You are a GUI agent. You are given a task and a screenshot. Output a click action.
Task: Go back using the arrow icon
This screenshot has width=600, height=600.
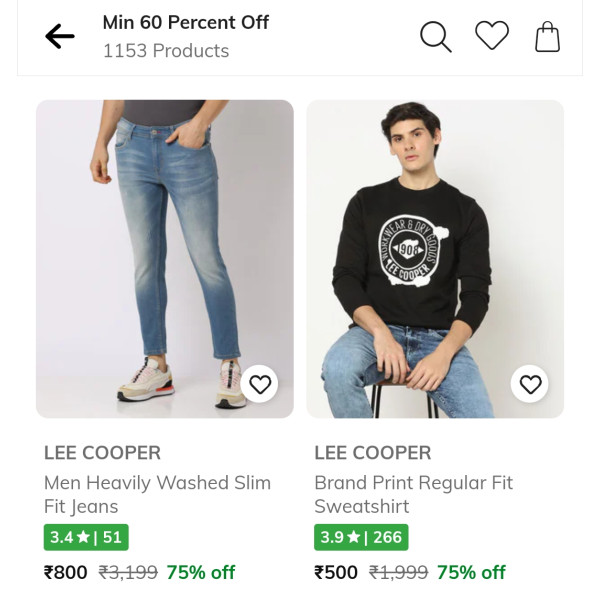[x=60, y=37]
